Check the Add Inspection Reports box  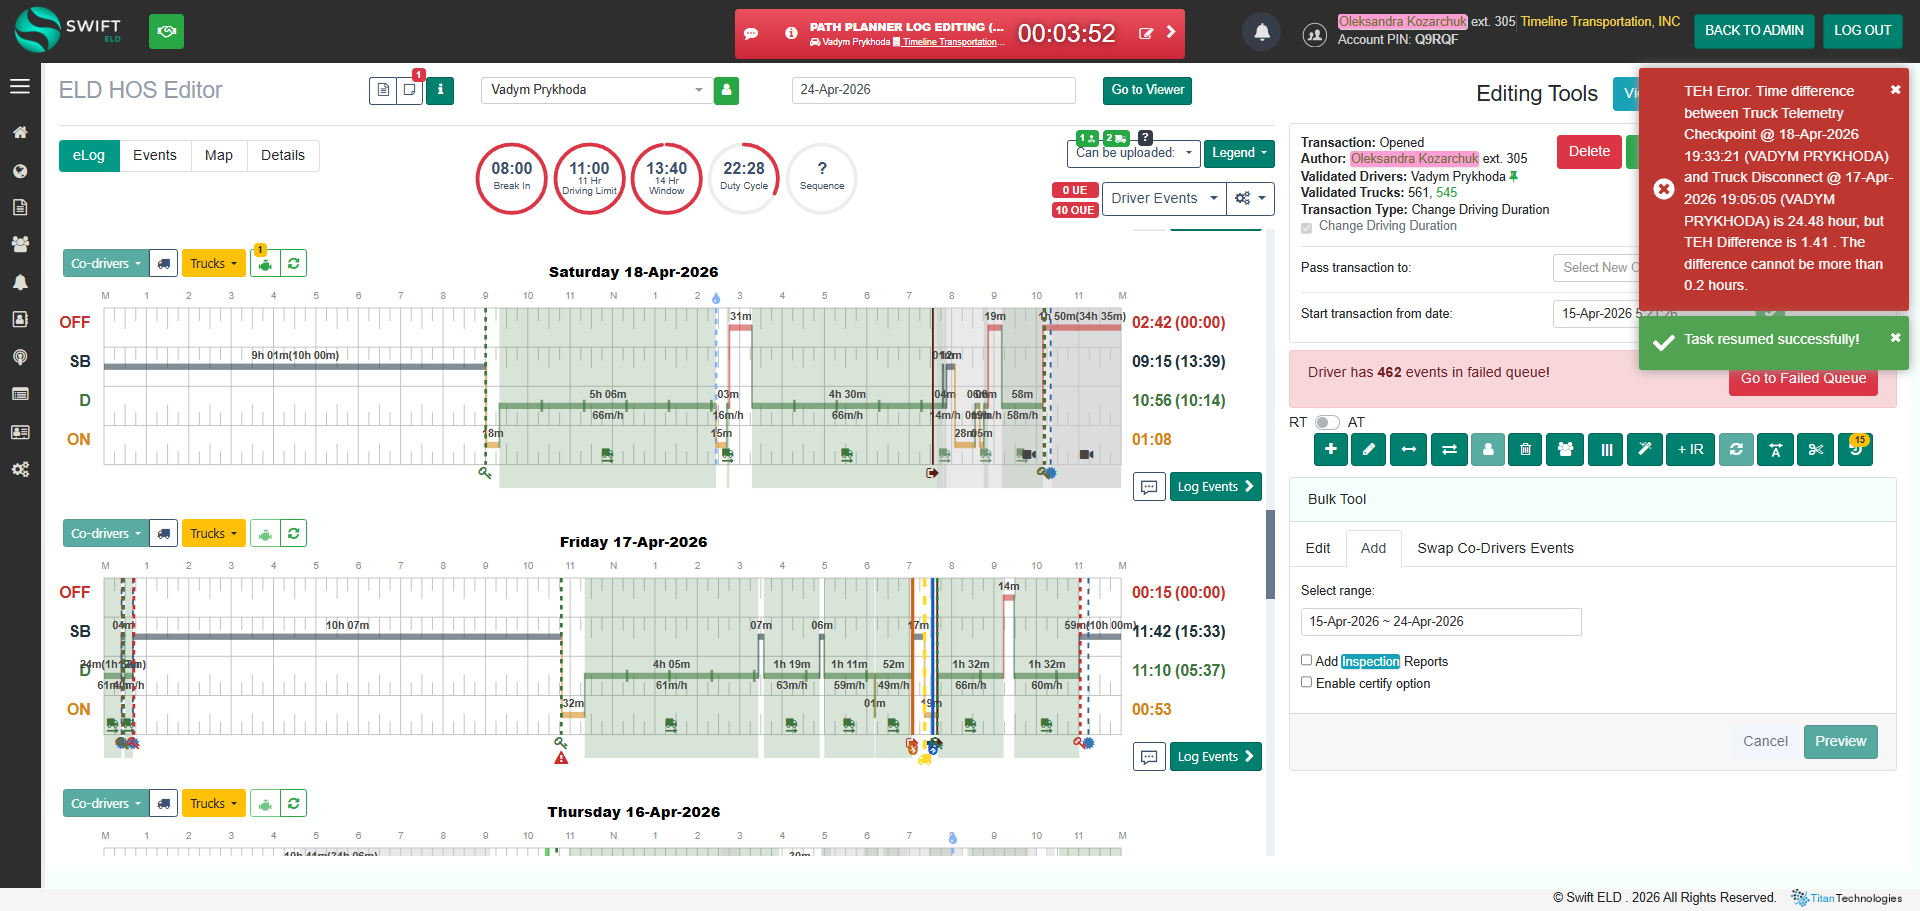click(x=1306, y=660)
